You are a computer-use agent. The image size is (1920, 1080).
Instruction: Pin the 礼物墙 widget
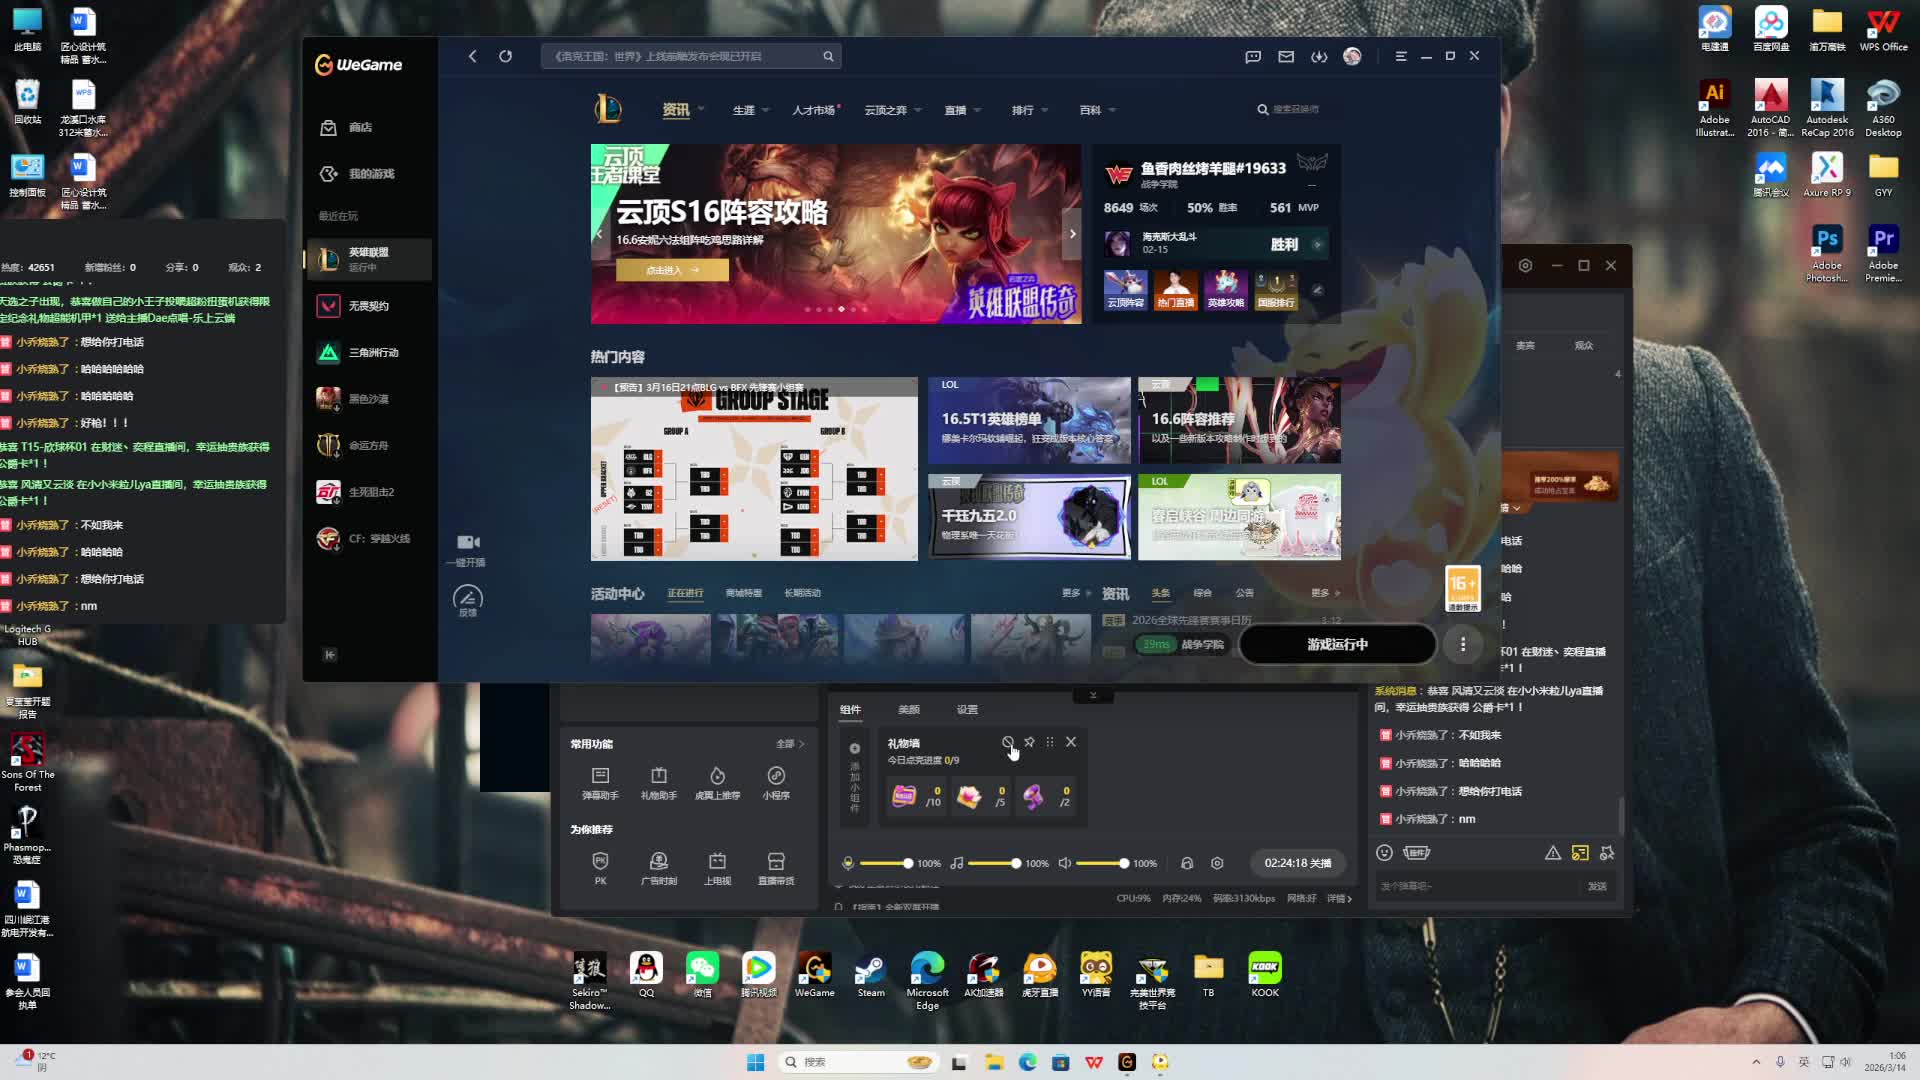1029,742
